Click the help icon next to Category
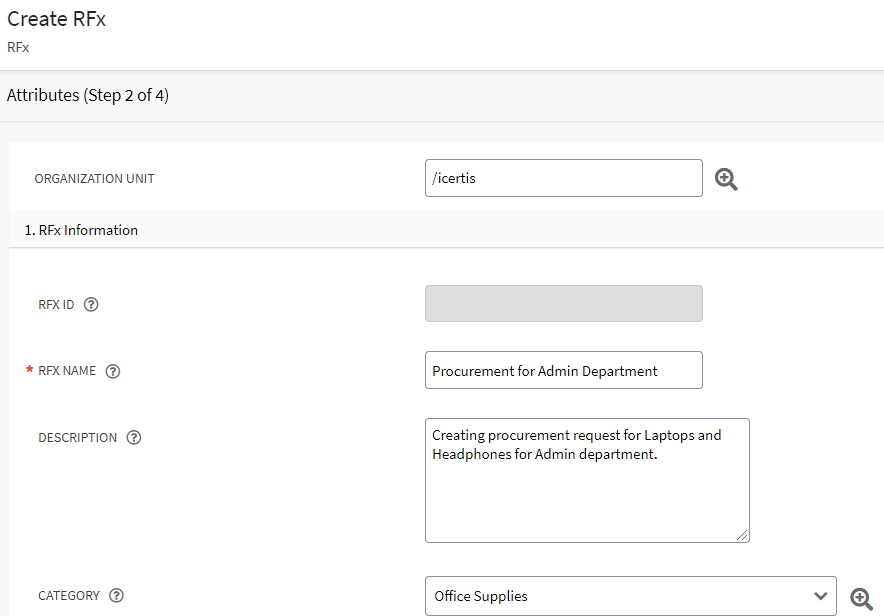 tap(116, 596)
